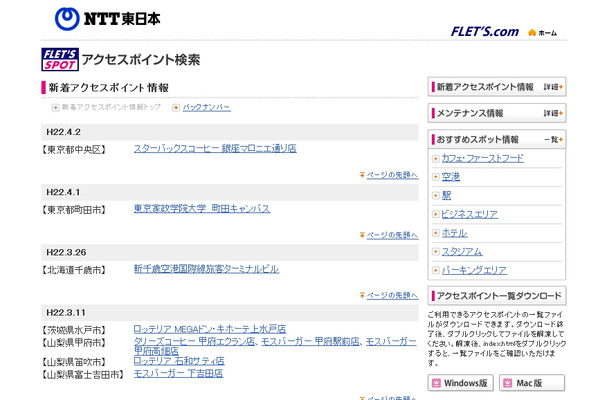
Task: Open モスバーガー 下吉田店 link
Action: [x=179, y=374]
